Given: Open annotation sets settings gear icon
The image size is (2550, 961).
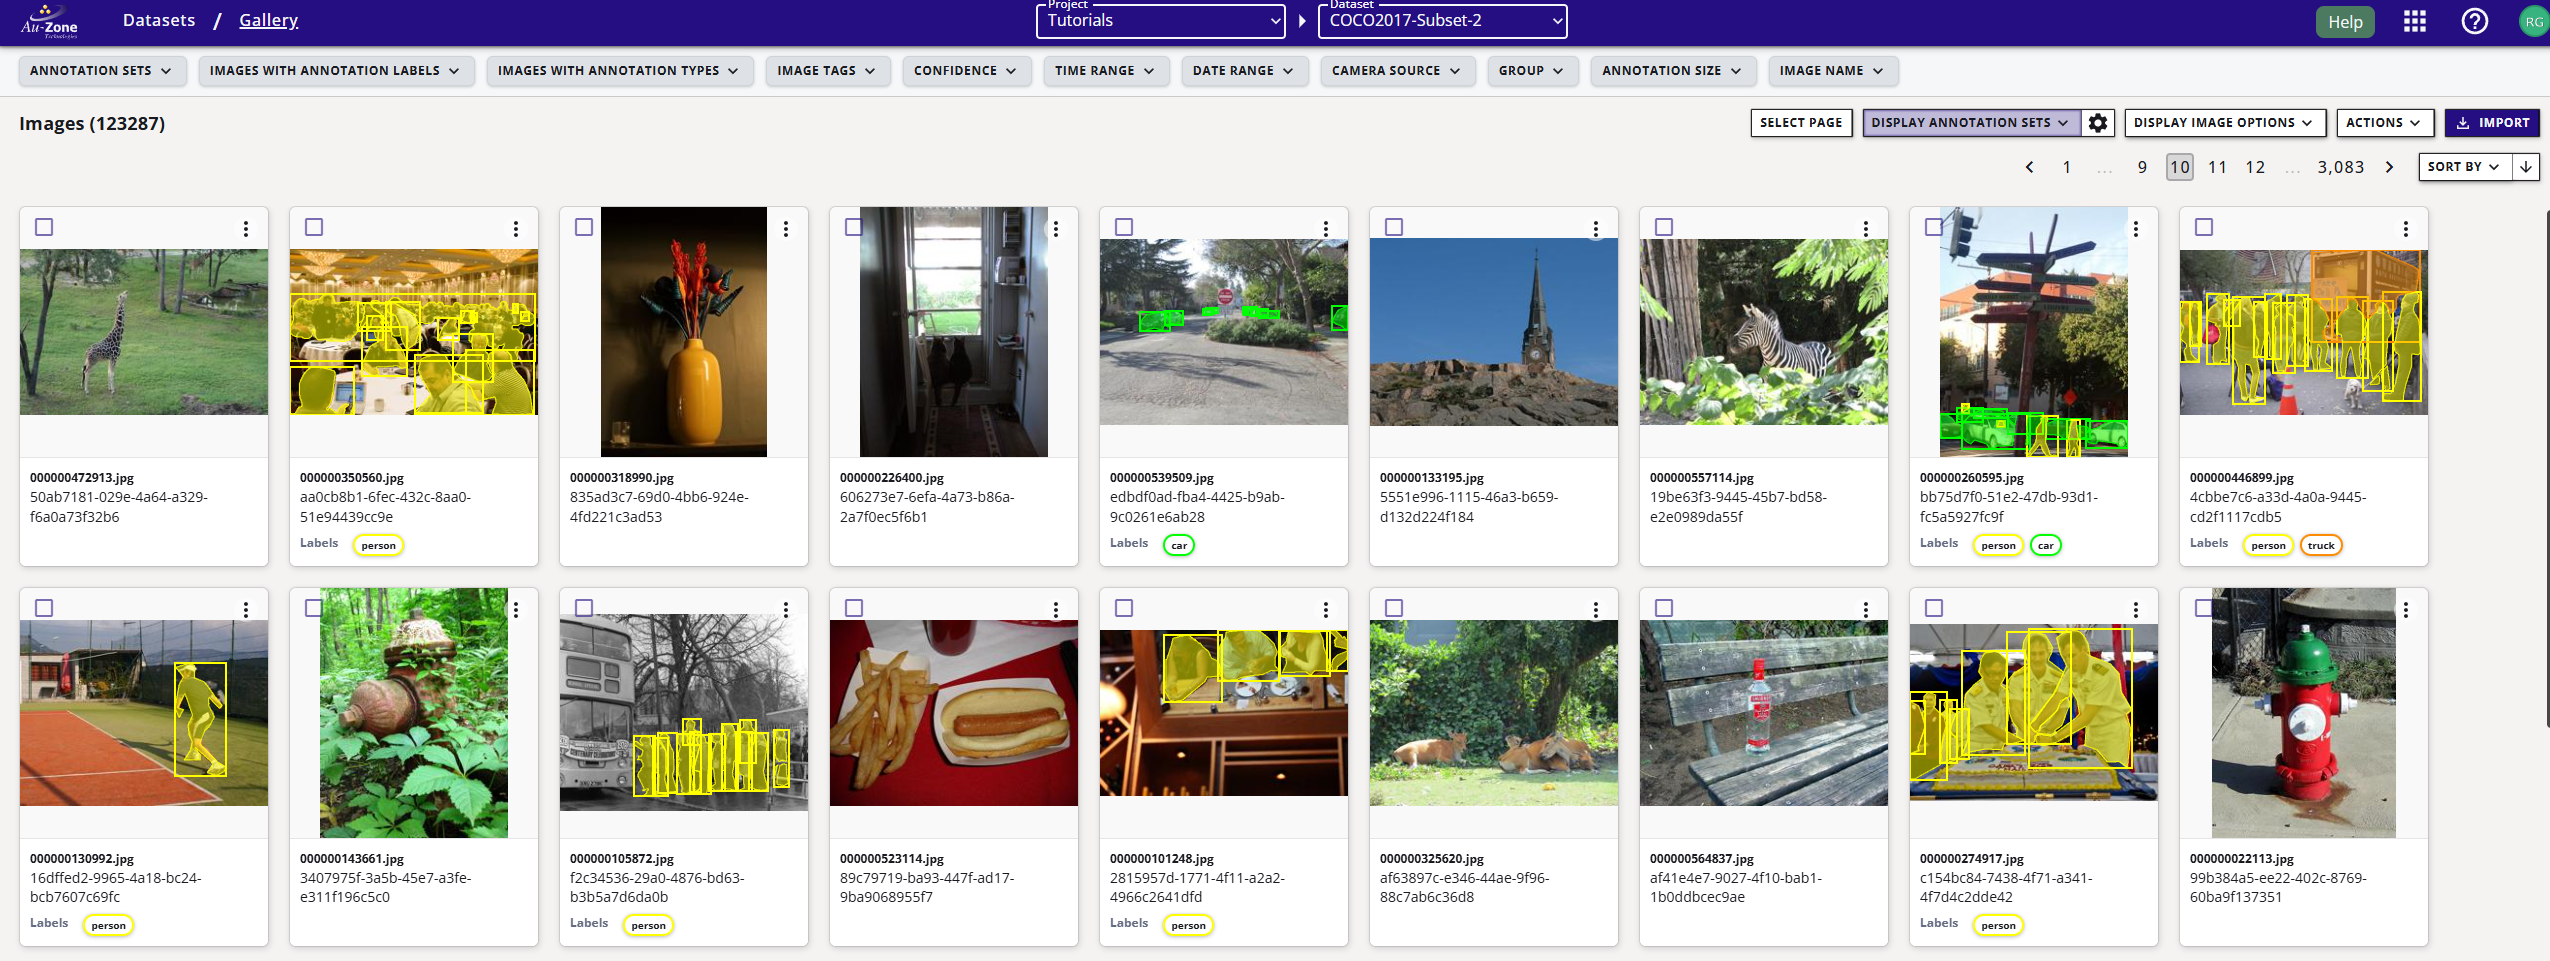Looking at the screenshot, I should 2098,123.
